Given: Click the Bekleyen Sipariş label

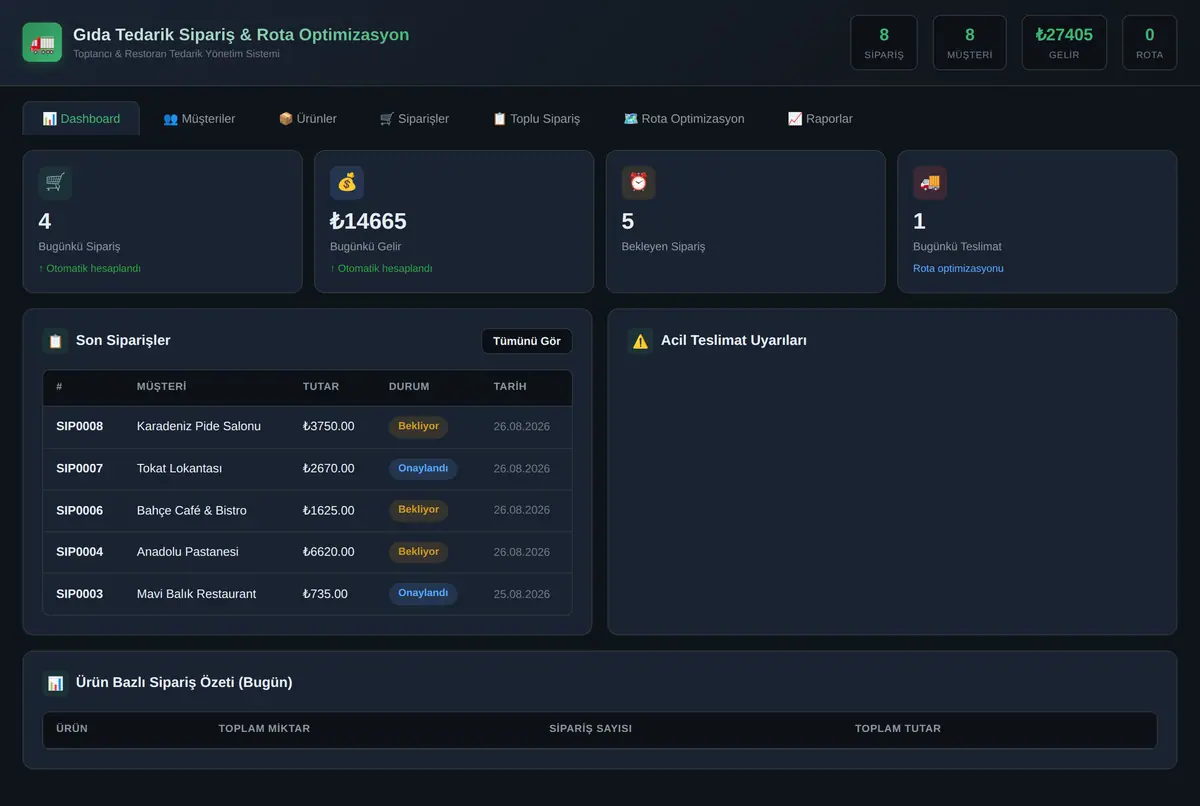Looking at the screenshot, I should [664, 246].
